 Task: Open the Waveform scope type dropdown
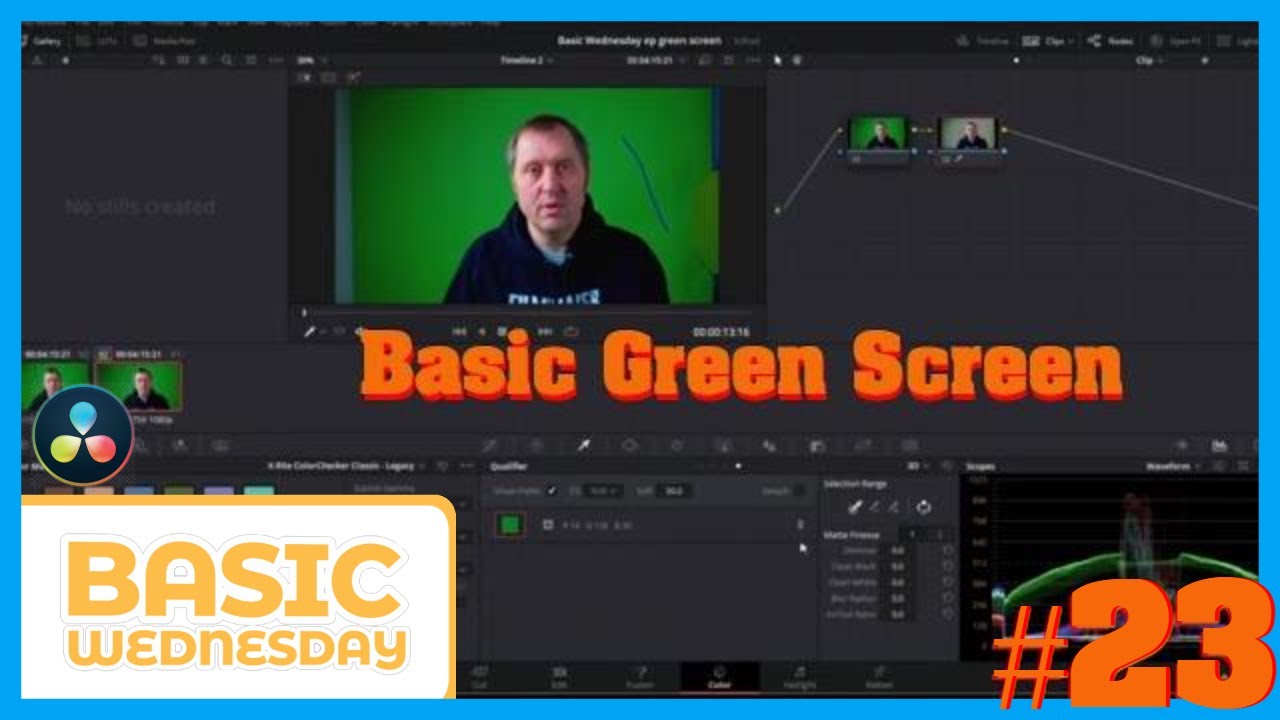tap(1173, 467)
